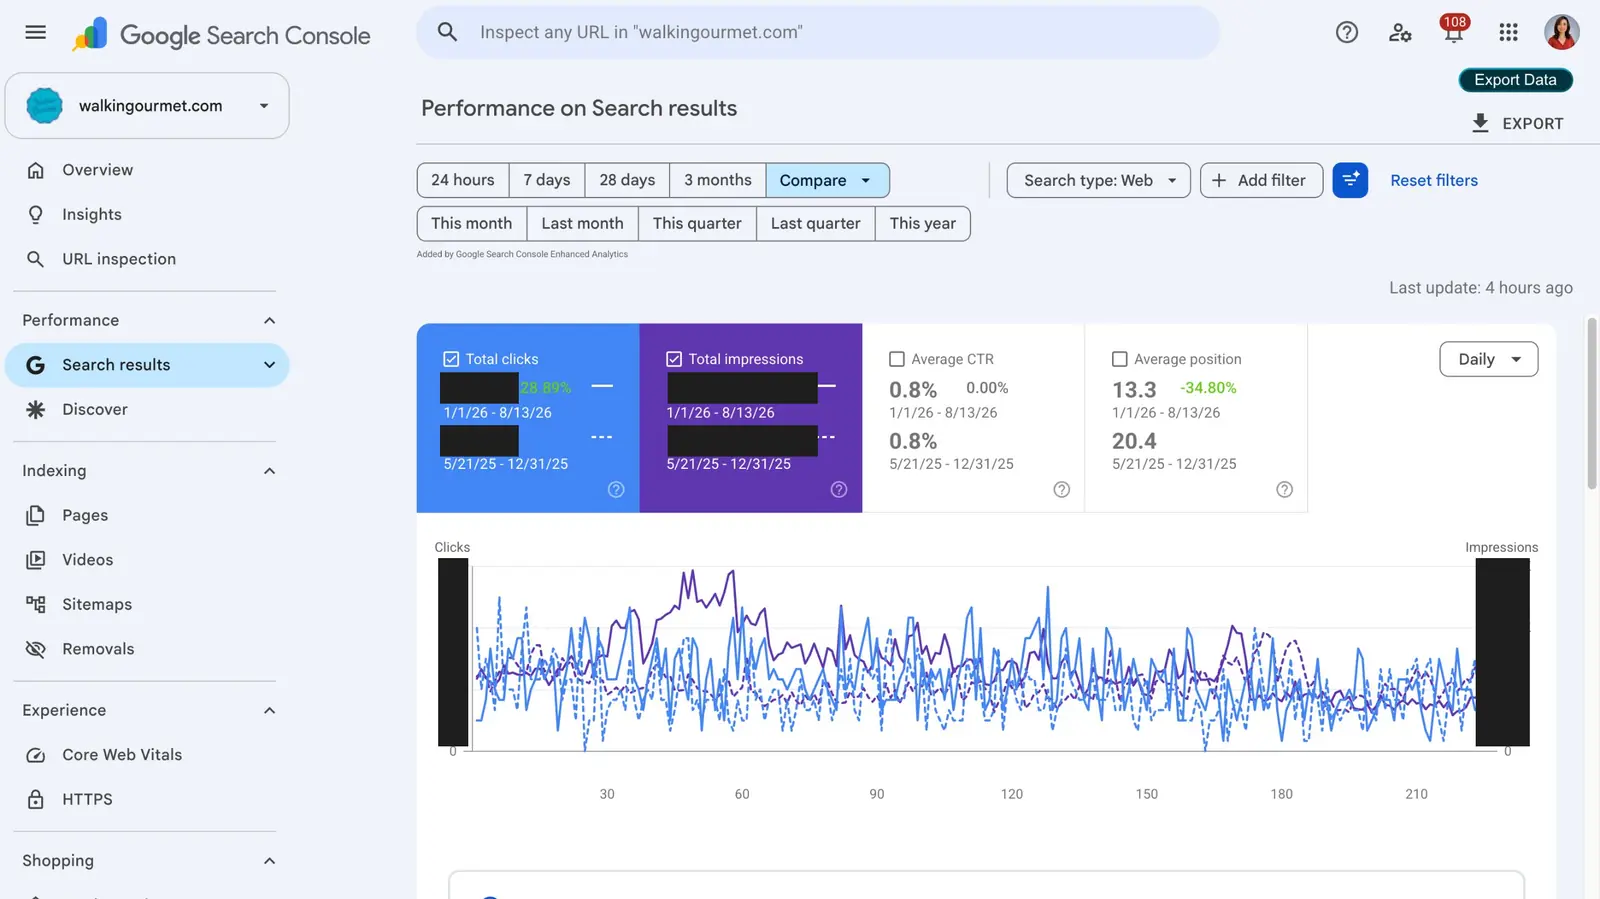Click the search magnifier icon
This screenshot has width=1600, height=899.
(447, 32)
